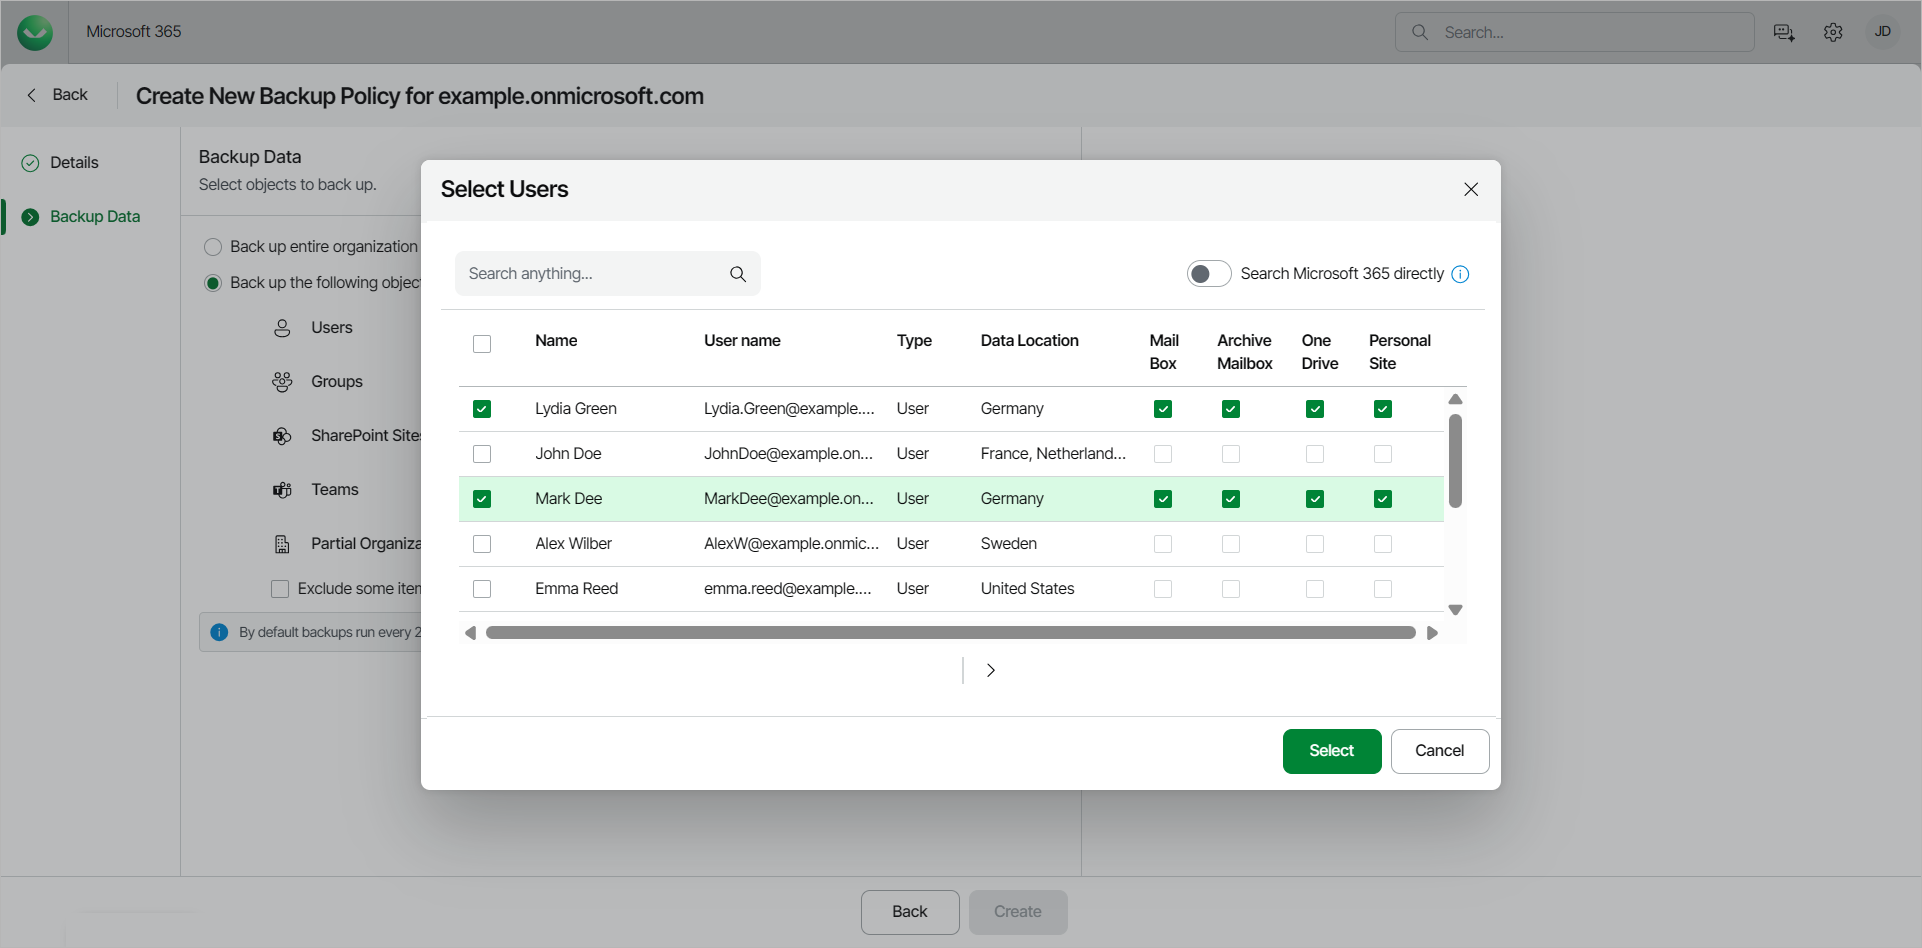Check the John Doe row checkbox

tap(482, 454)
